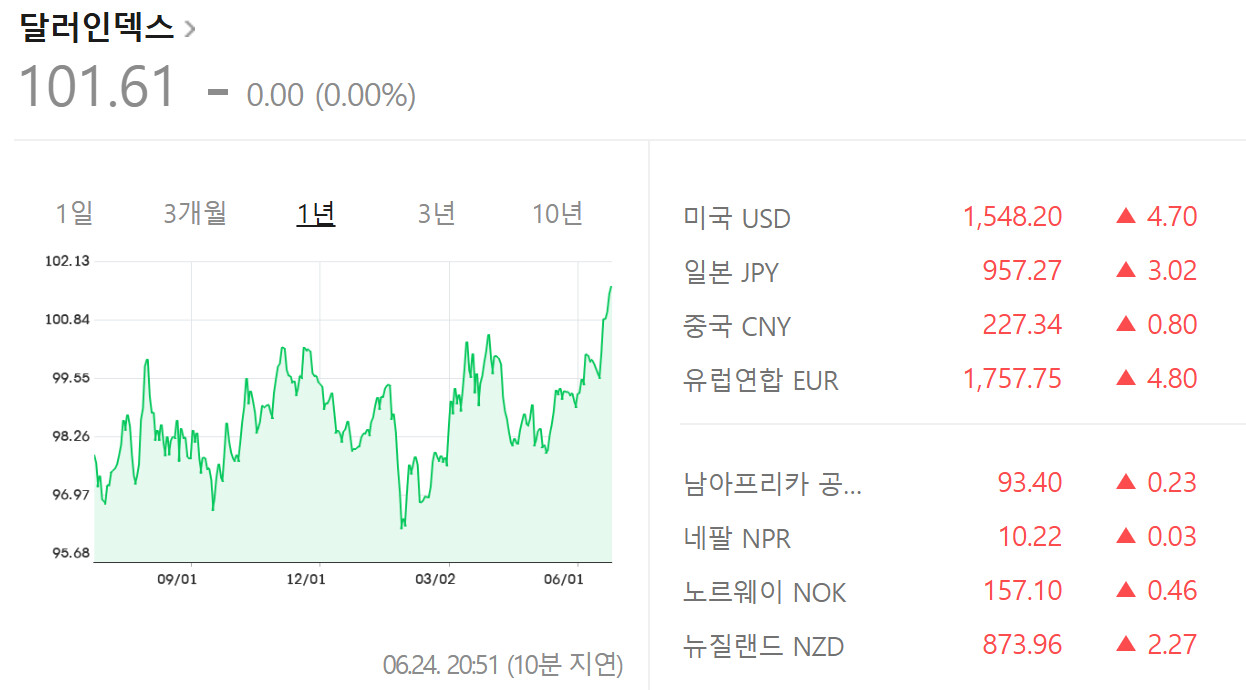Switch chart to 10년 period
Screen dimensions: 1246x690
click(x=558, y=213)
